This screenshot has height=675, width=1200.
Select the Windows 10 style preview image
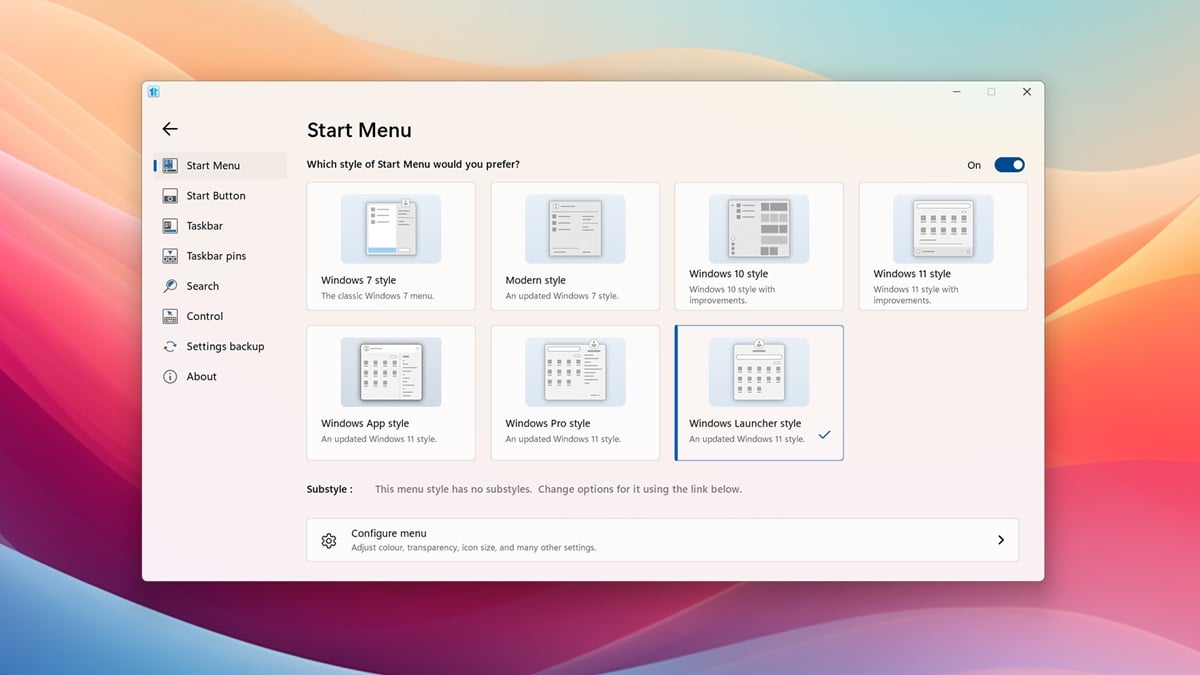coord(759,229)
